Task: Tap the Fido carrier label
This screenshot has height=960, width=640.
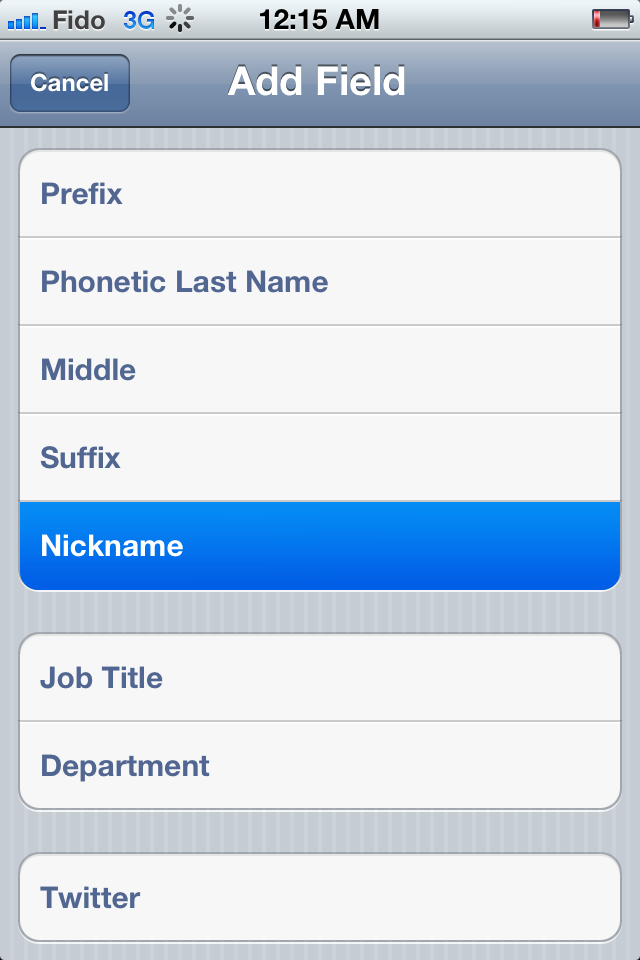Action: pos(79,19)
